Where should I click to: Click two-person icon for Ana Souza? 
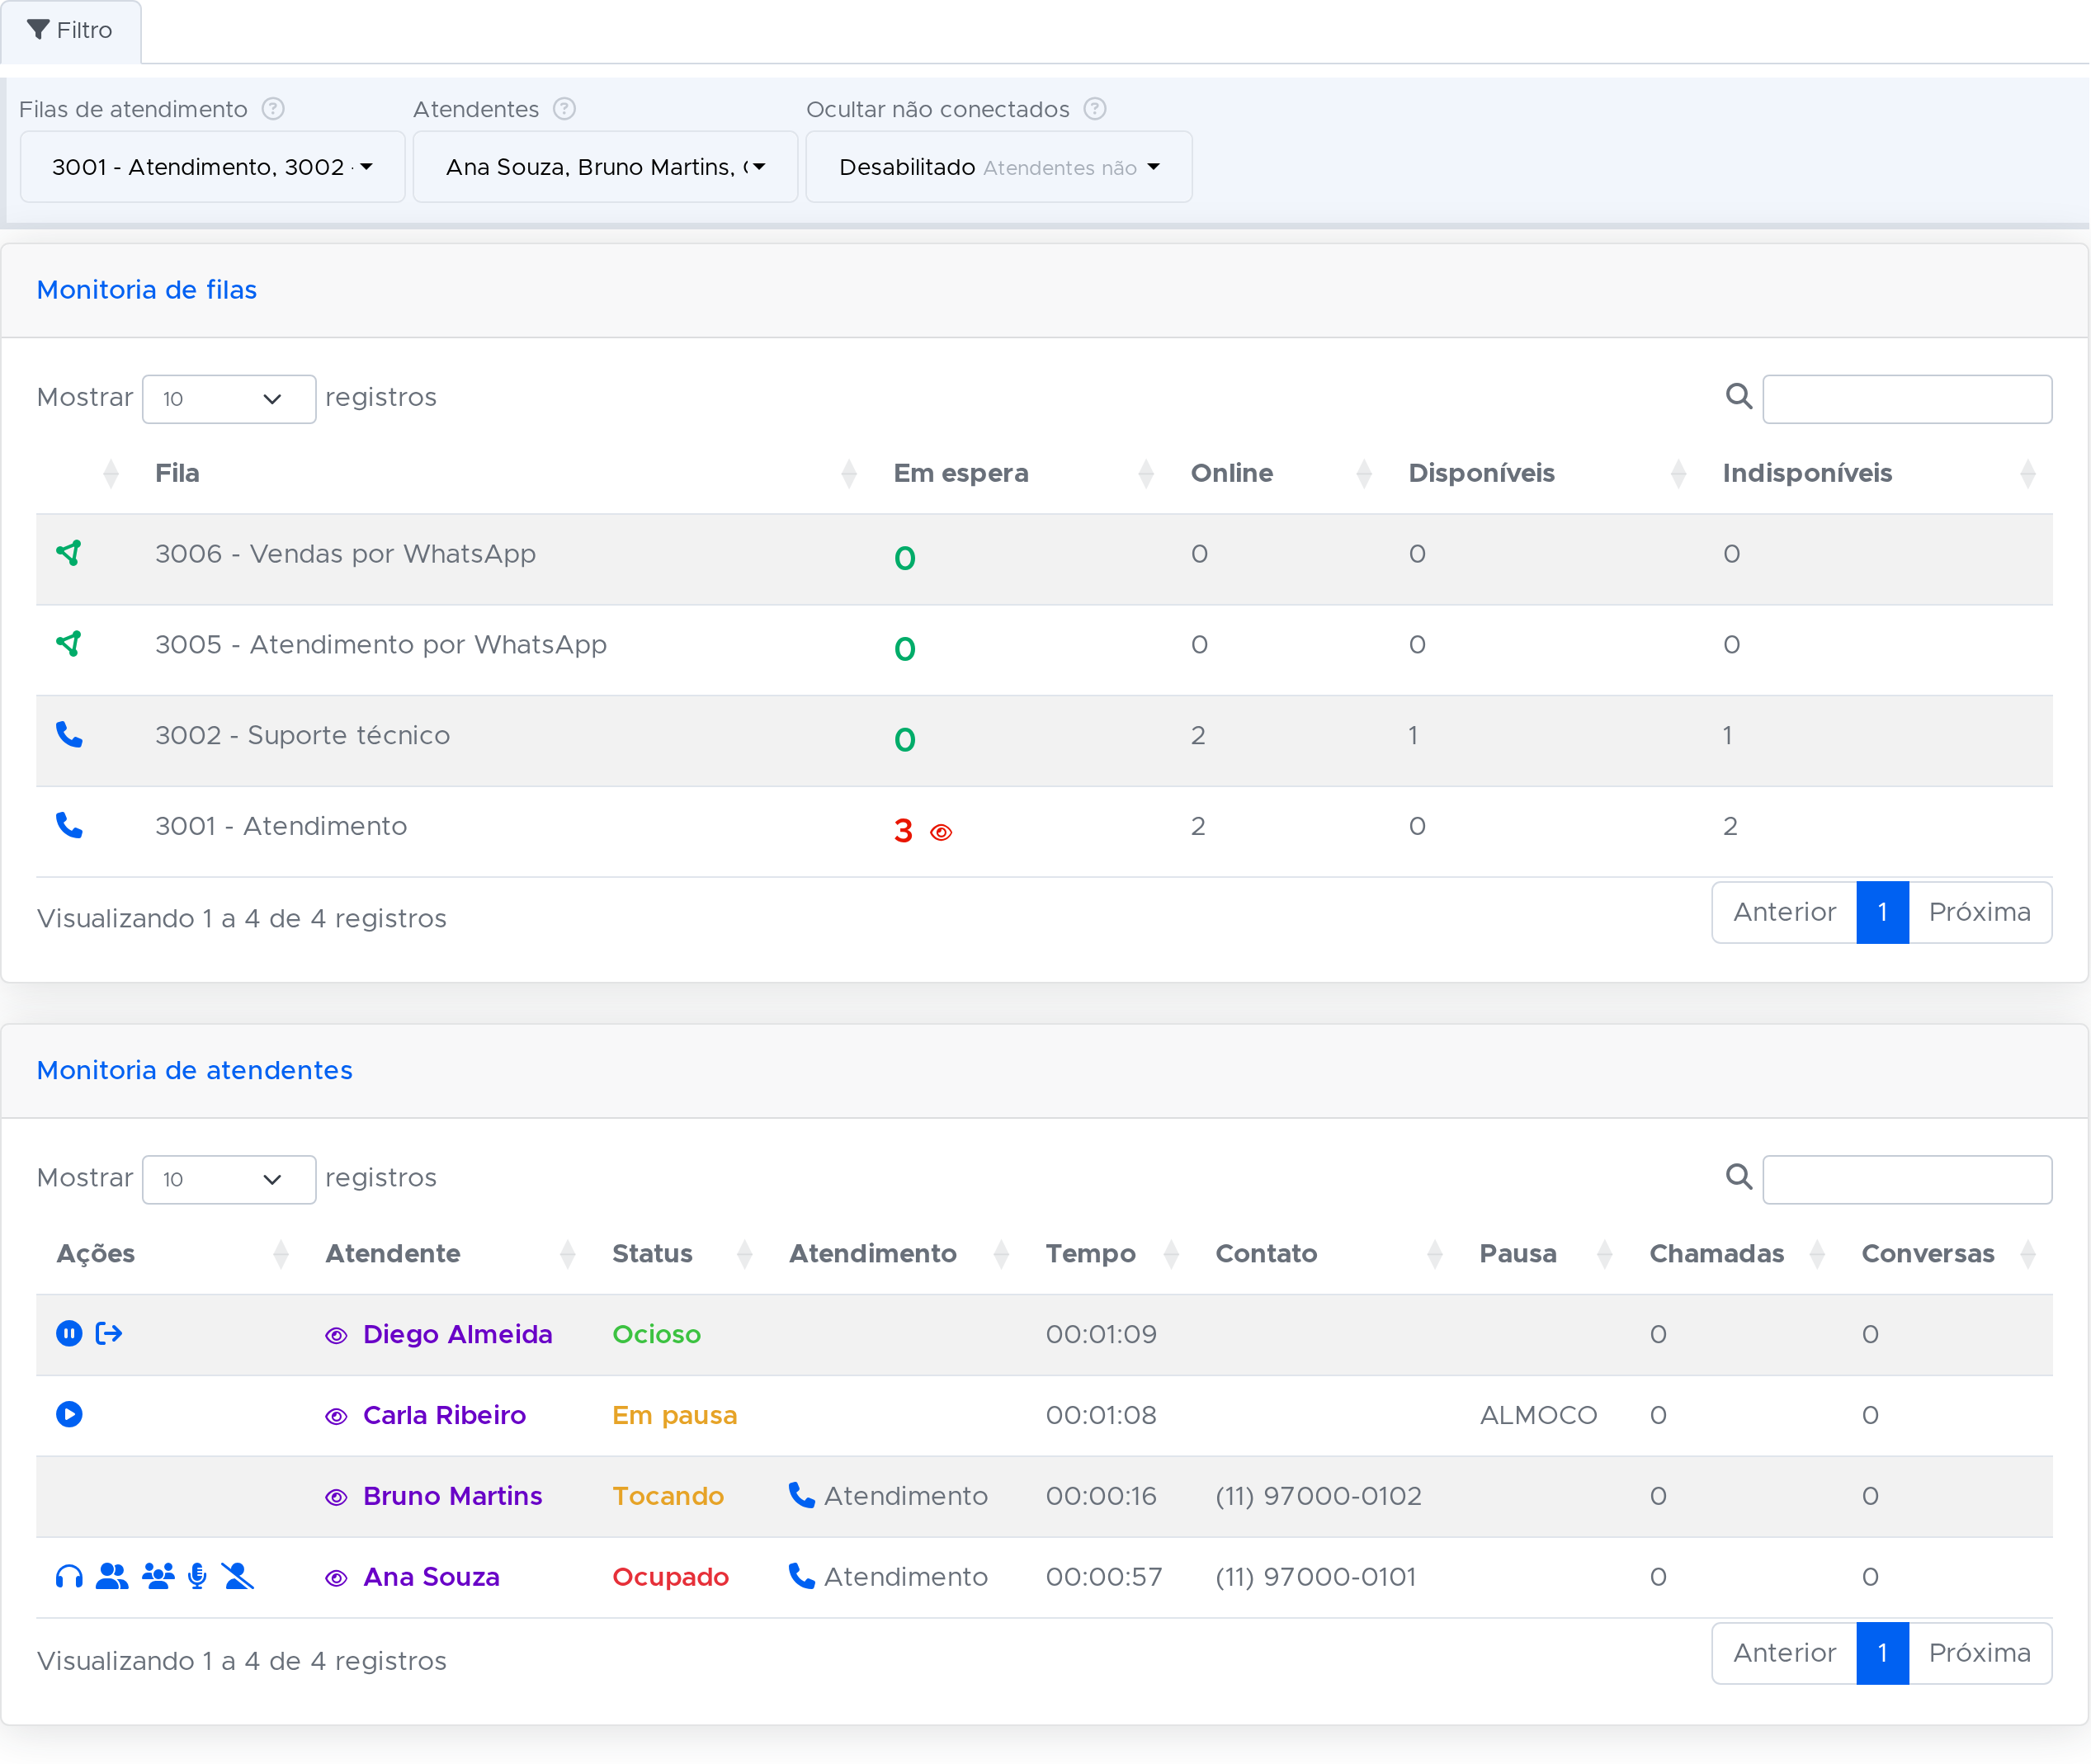click(x=112, y=1577)
